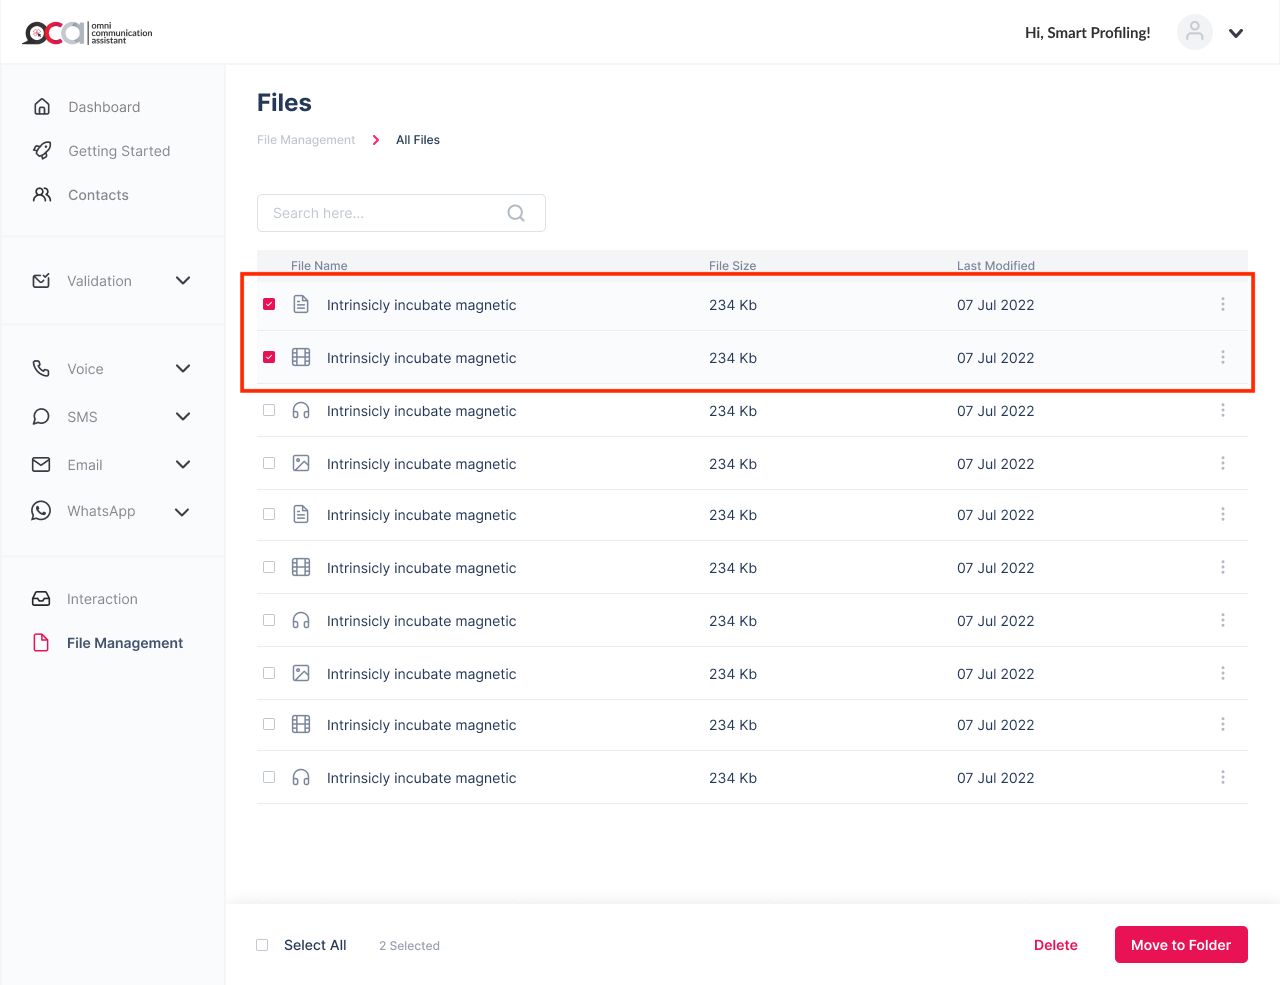Viewport: 1280px width, 985px height.
Task: Open the user profile avatar icon
Action: 1194,32
